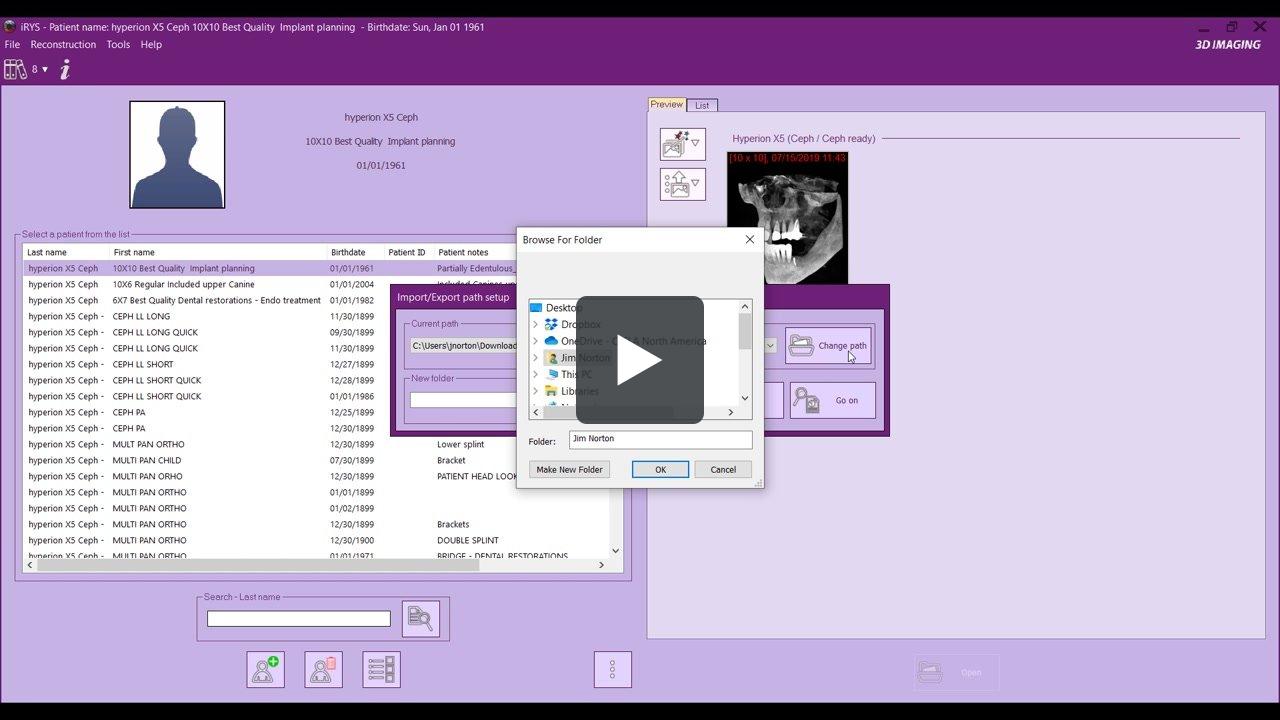
Task: Open the patient list management icon
Action: [x=381, y=669]
